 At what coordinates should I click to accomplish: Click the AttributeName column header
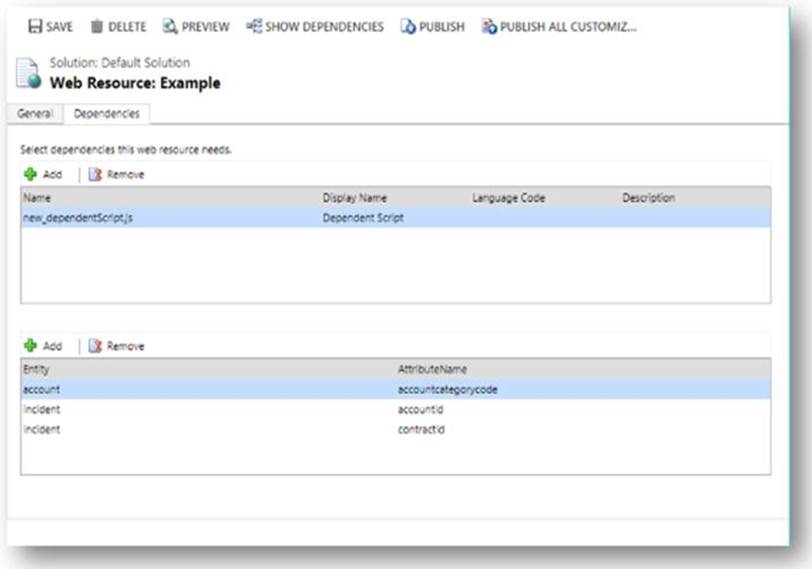click(432, 369)
